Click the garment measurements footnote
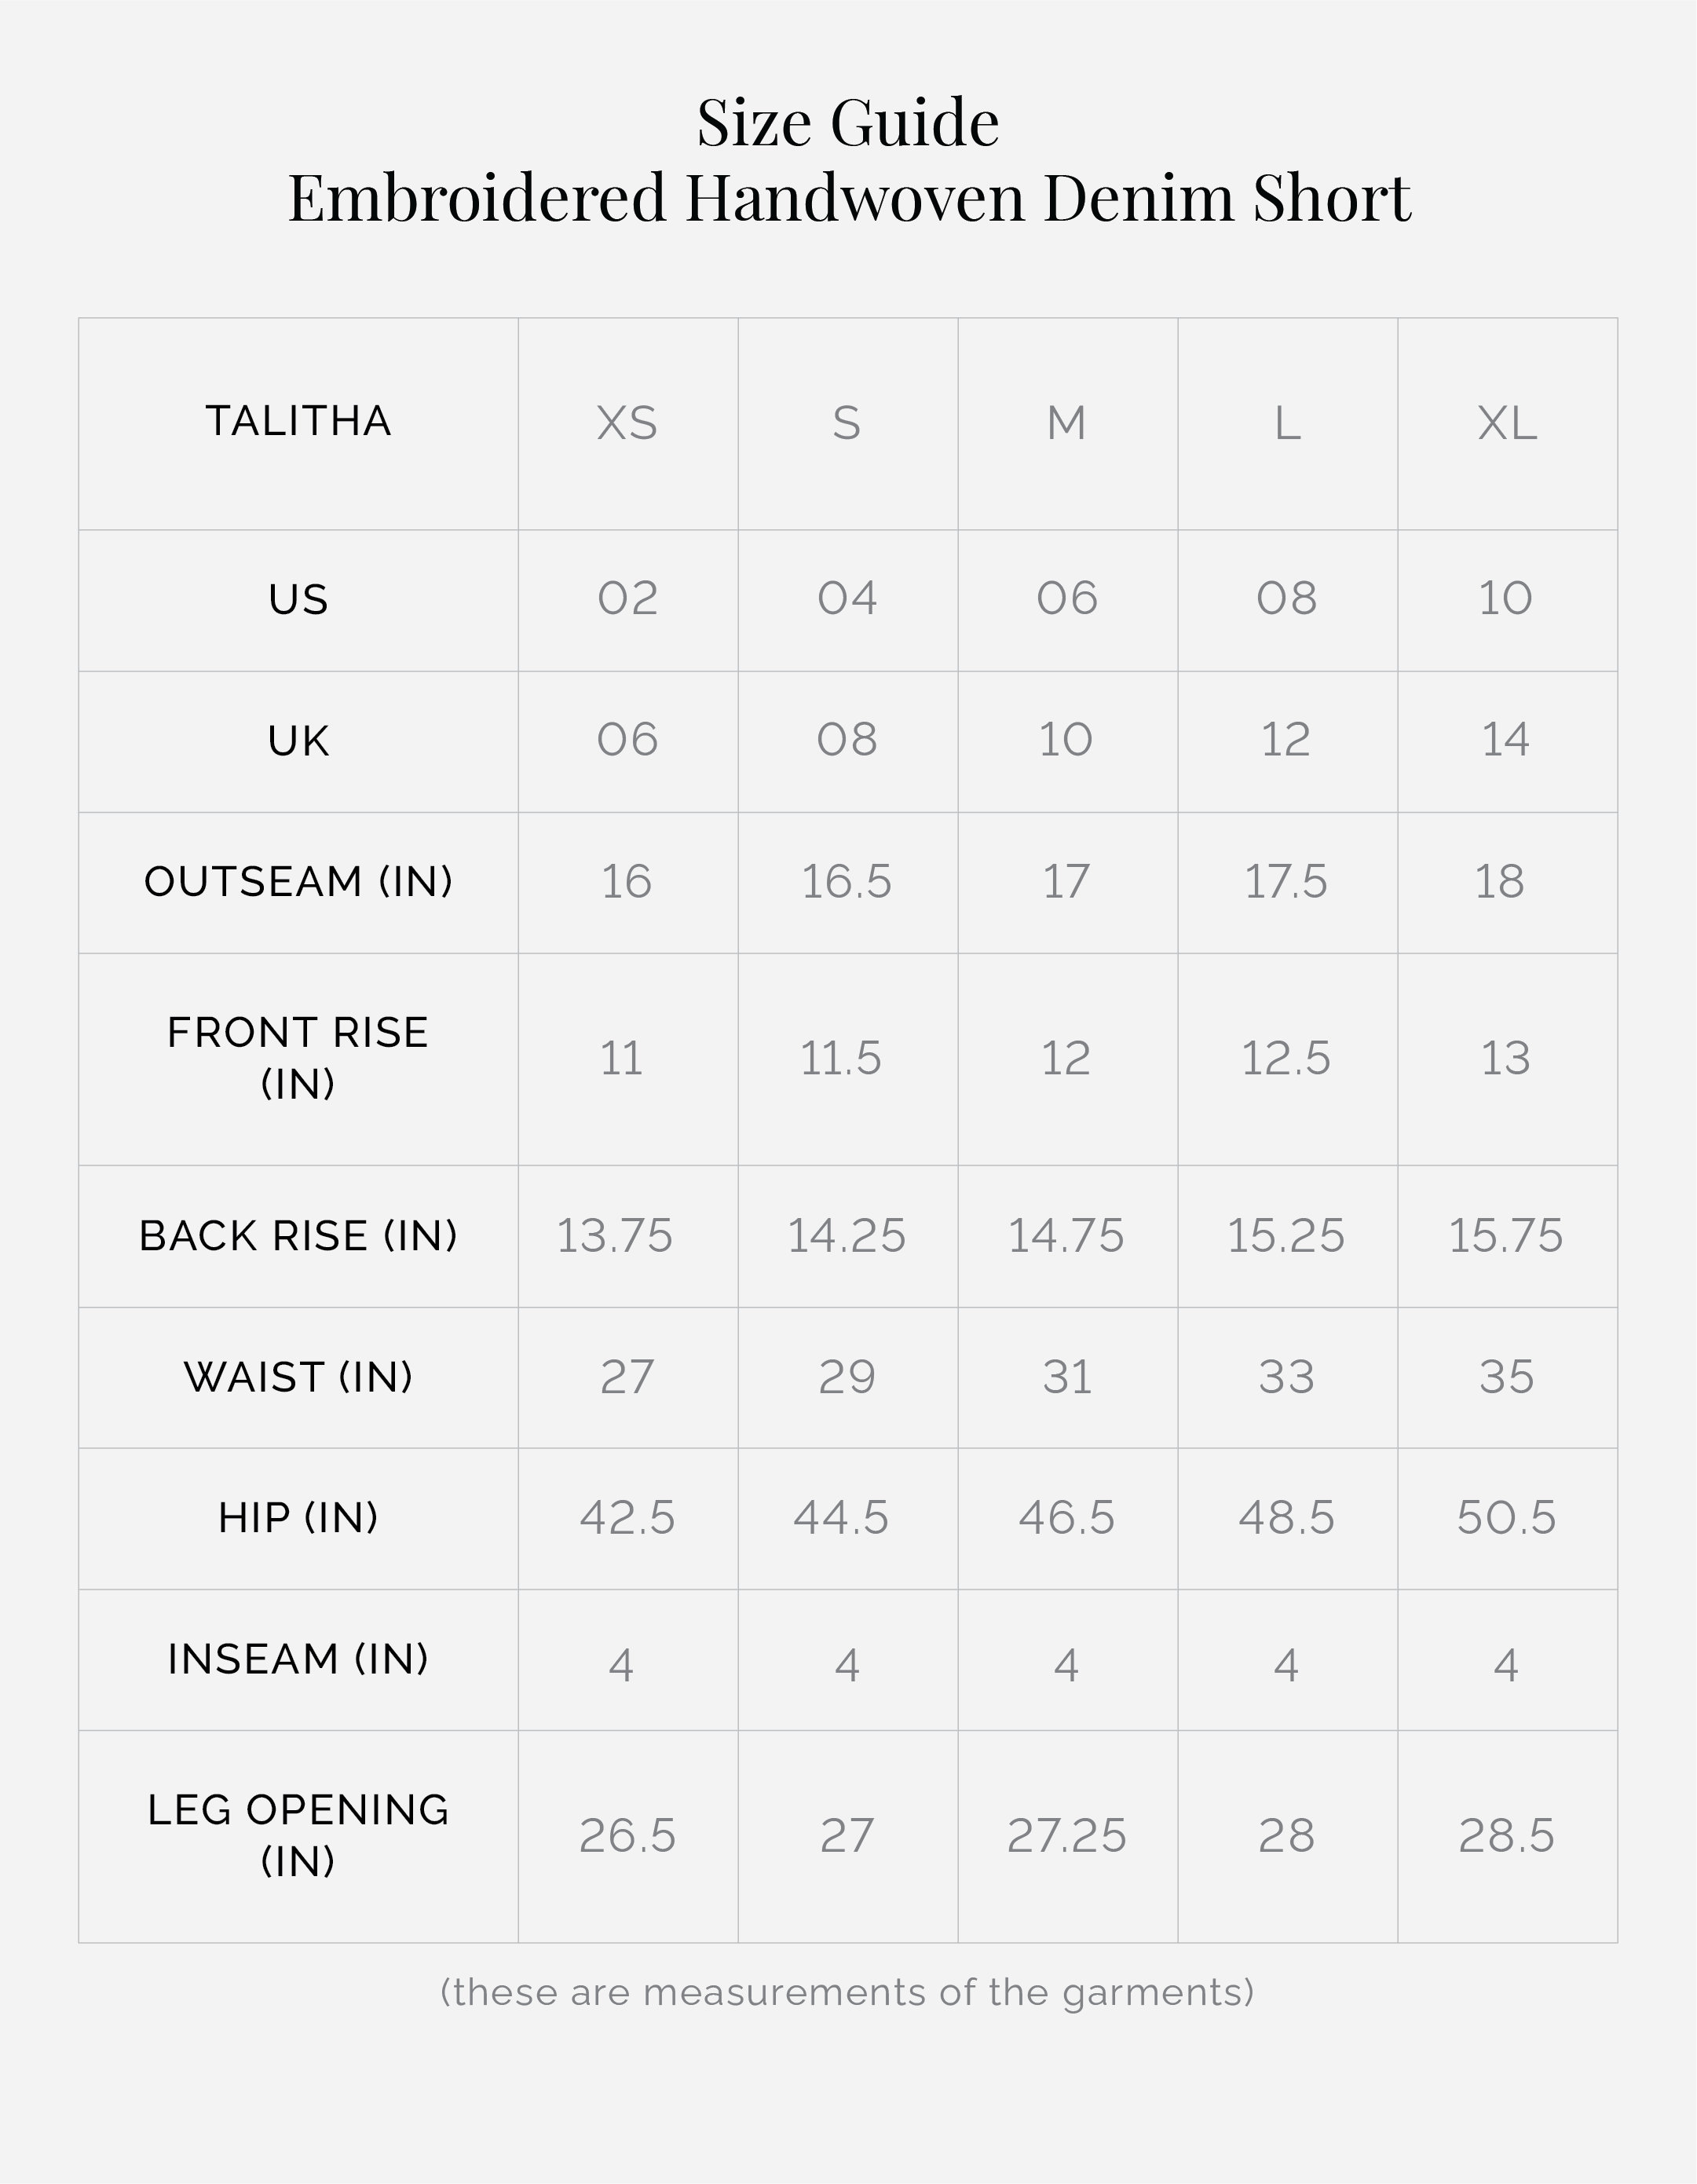This screenshot has width=1697, height=2184. [847, 1992]
